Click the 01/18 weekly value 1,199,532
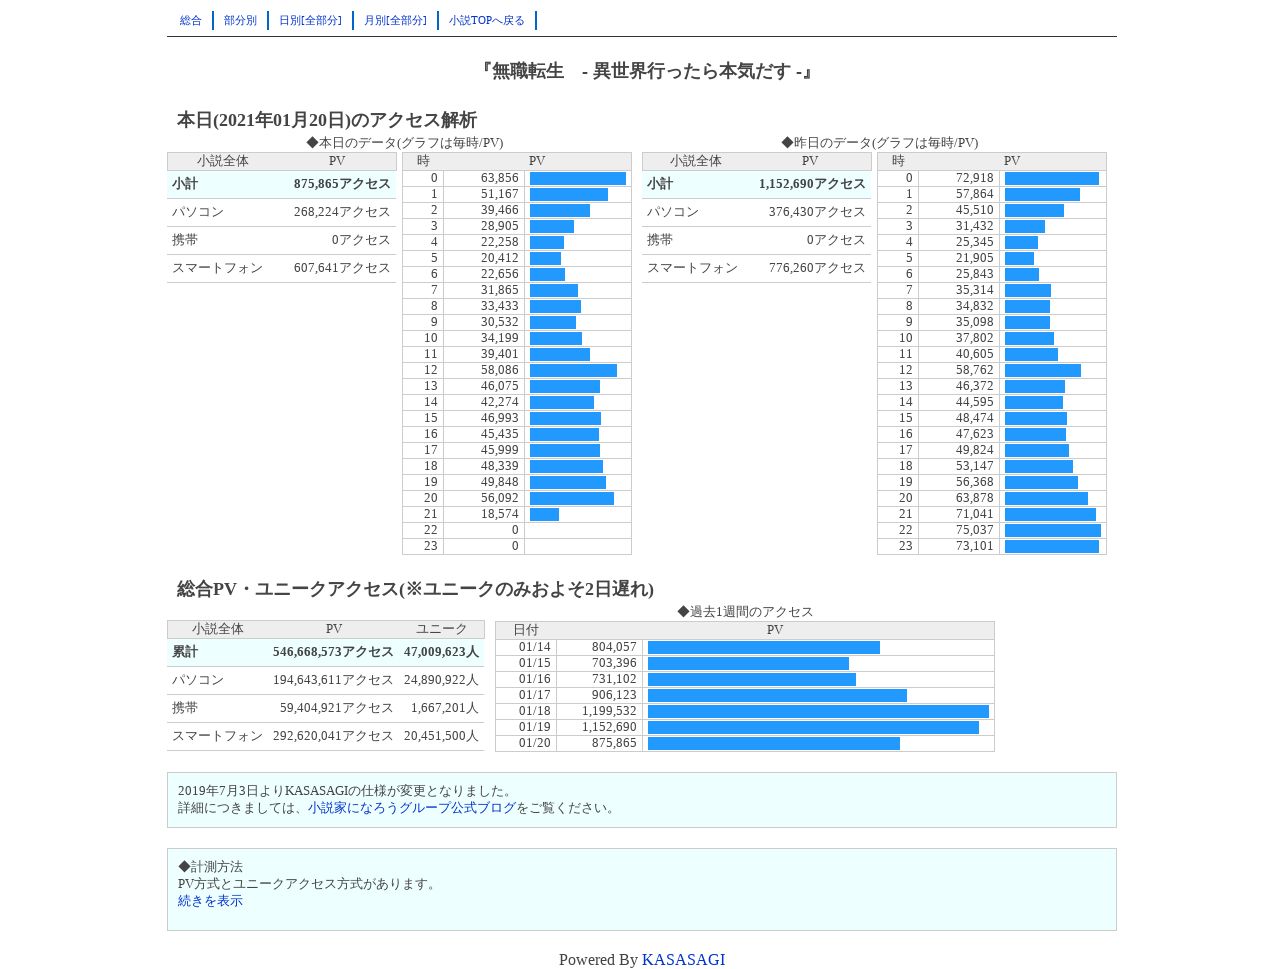 (x=609, y=711)
